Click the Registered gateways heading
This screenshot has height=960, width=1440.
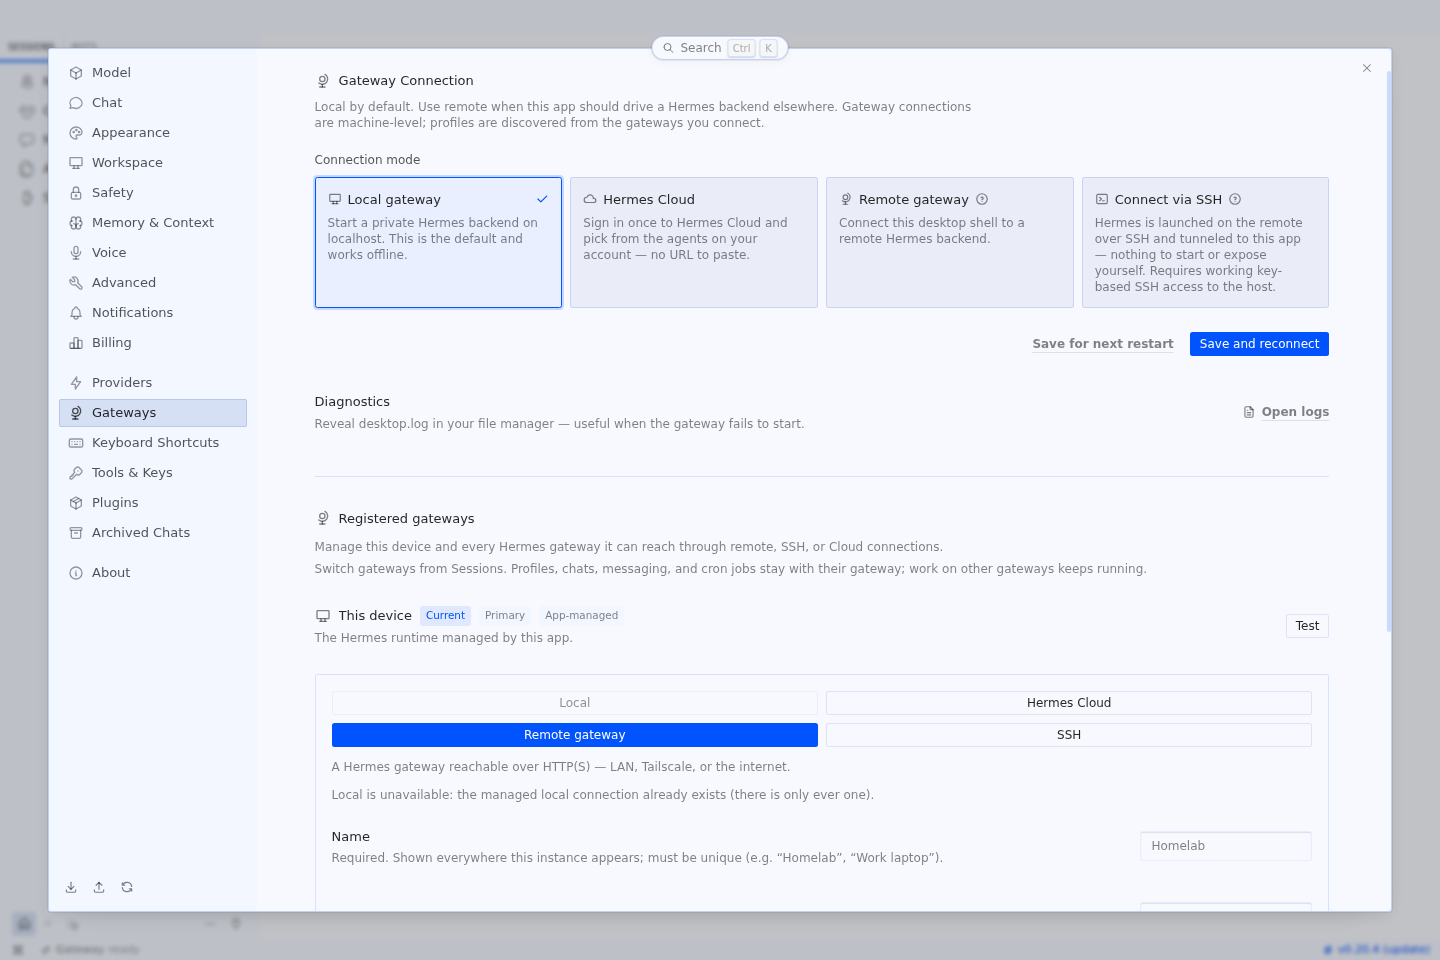tap(406, 519)
